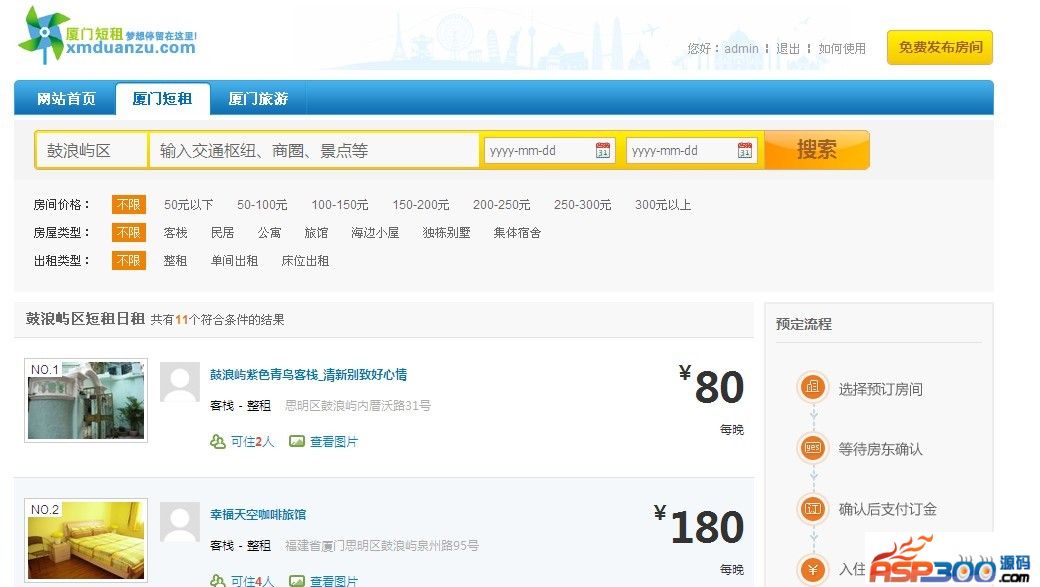This screenshot has height=587, width=1040.
Task: Click the check-out date field
Action: pyautogui.click(x=692, y=151)
